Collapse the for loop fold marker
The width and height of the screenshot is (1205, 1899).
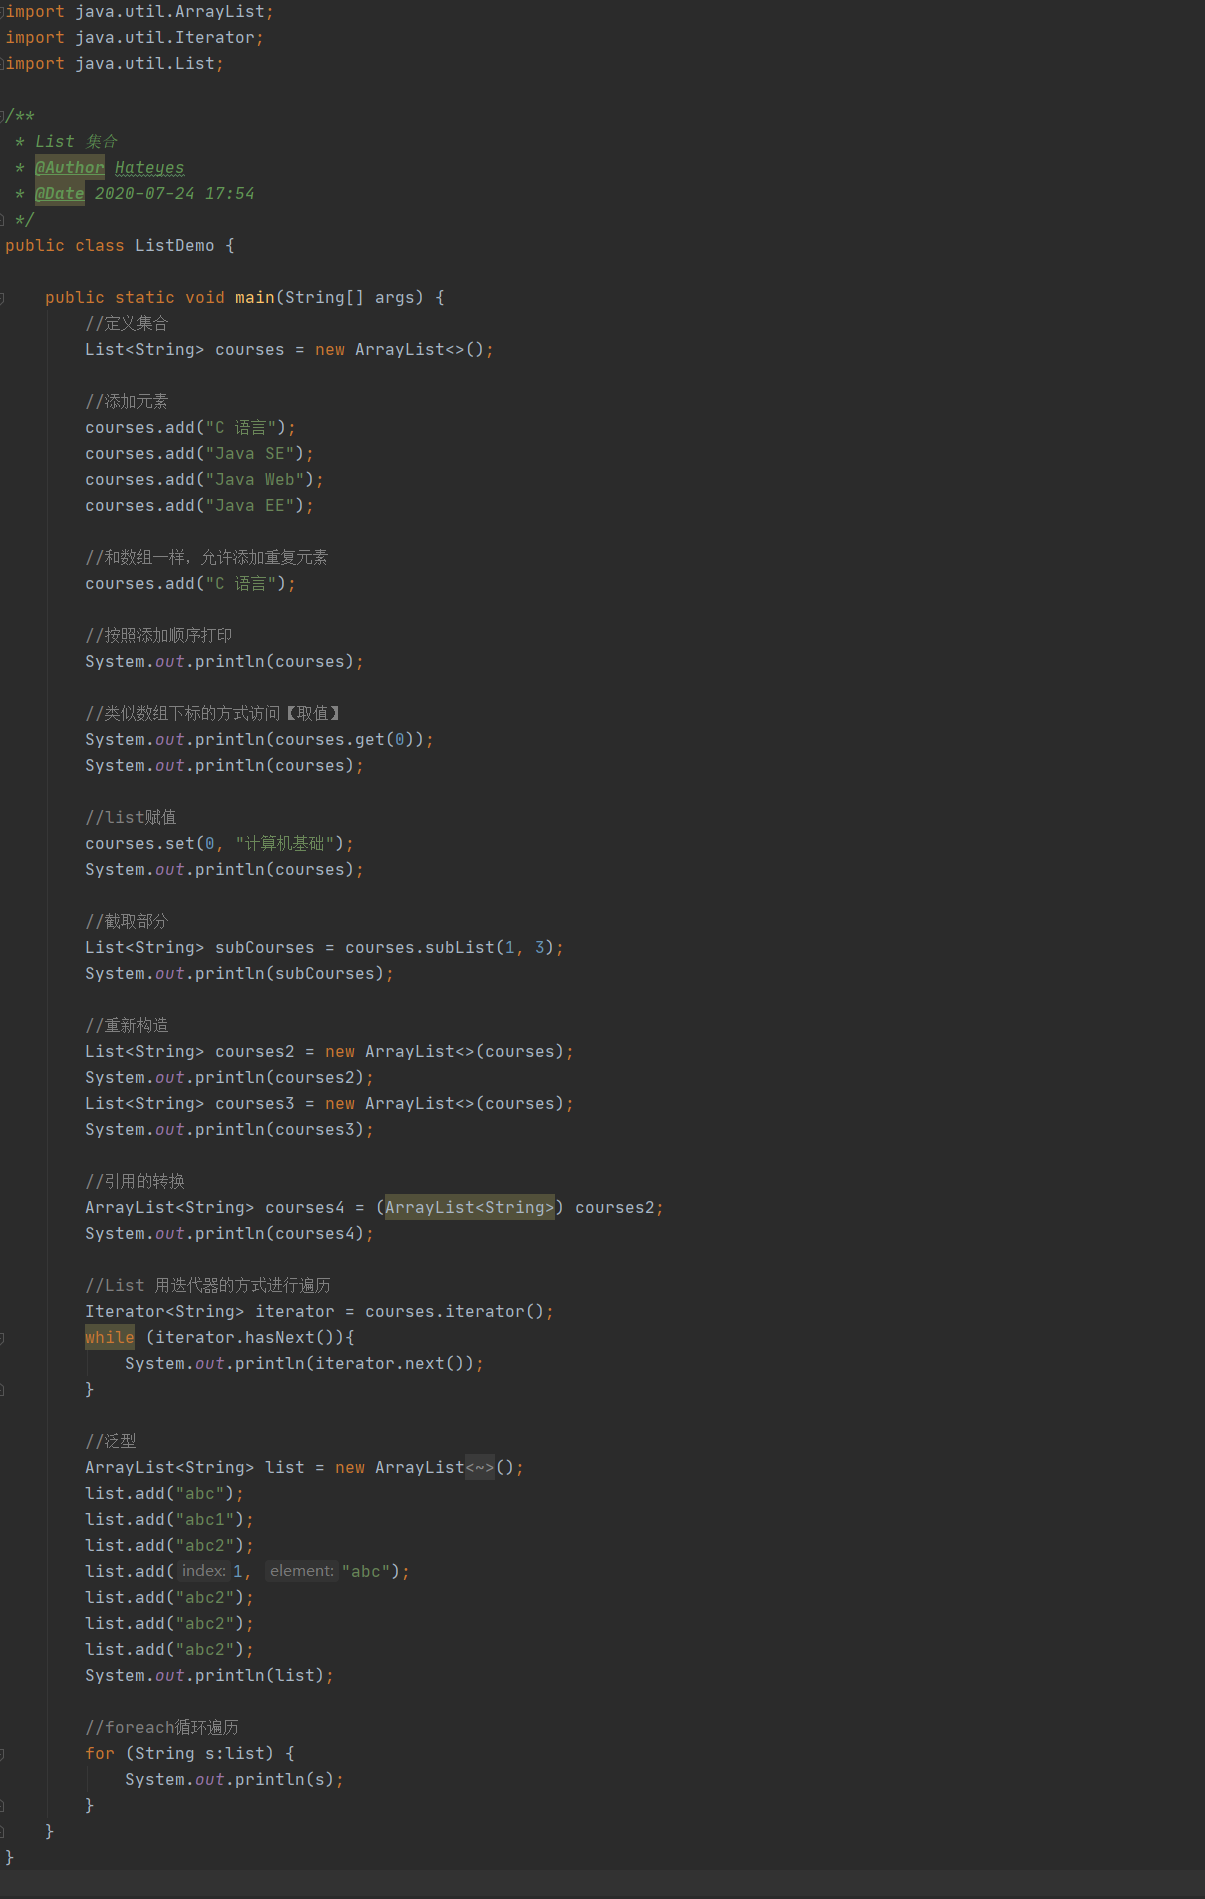click(2, 1754)
